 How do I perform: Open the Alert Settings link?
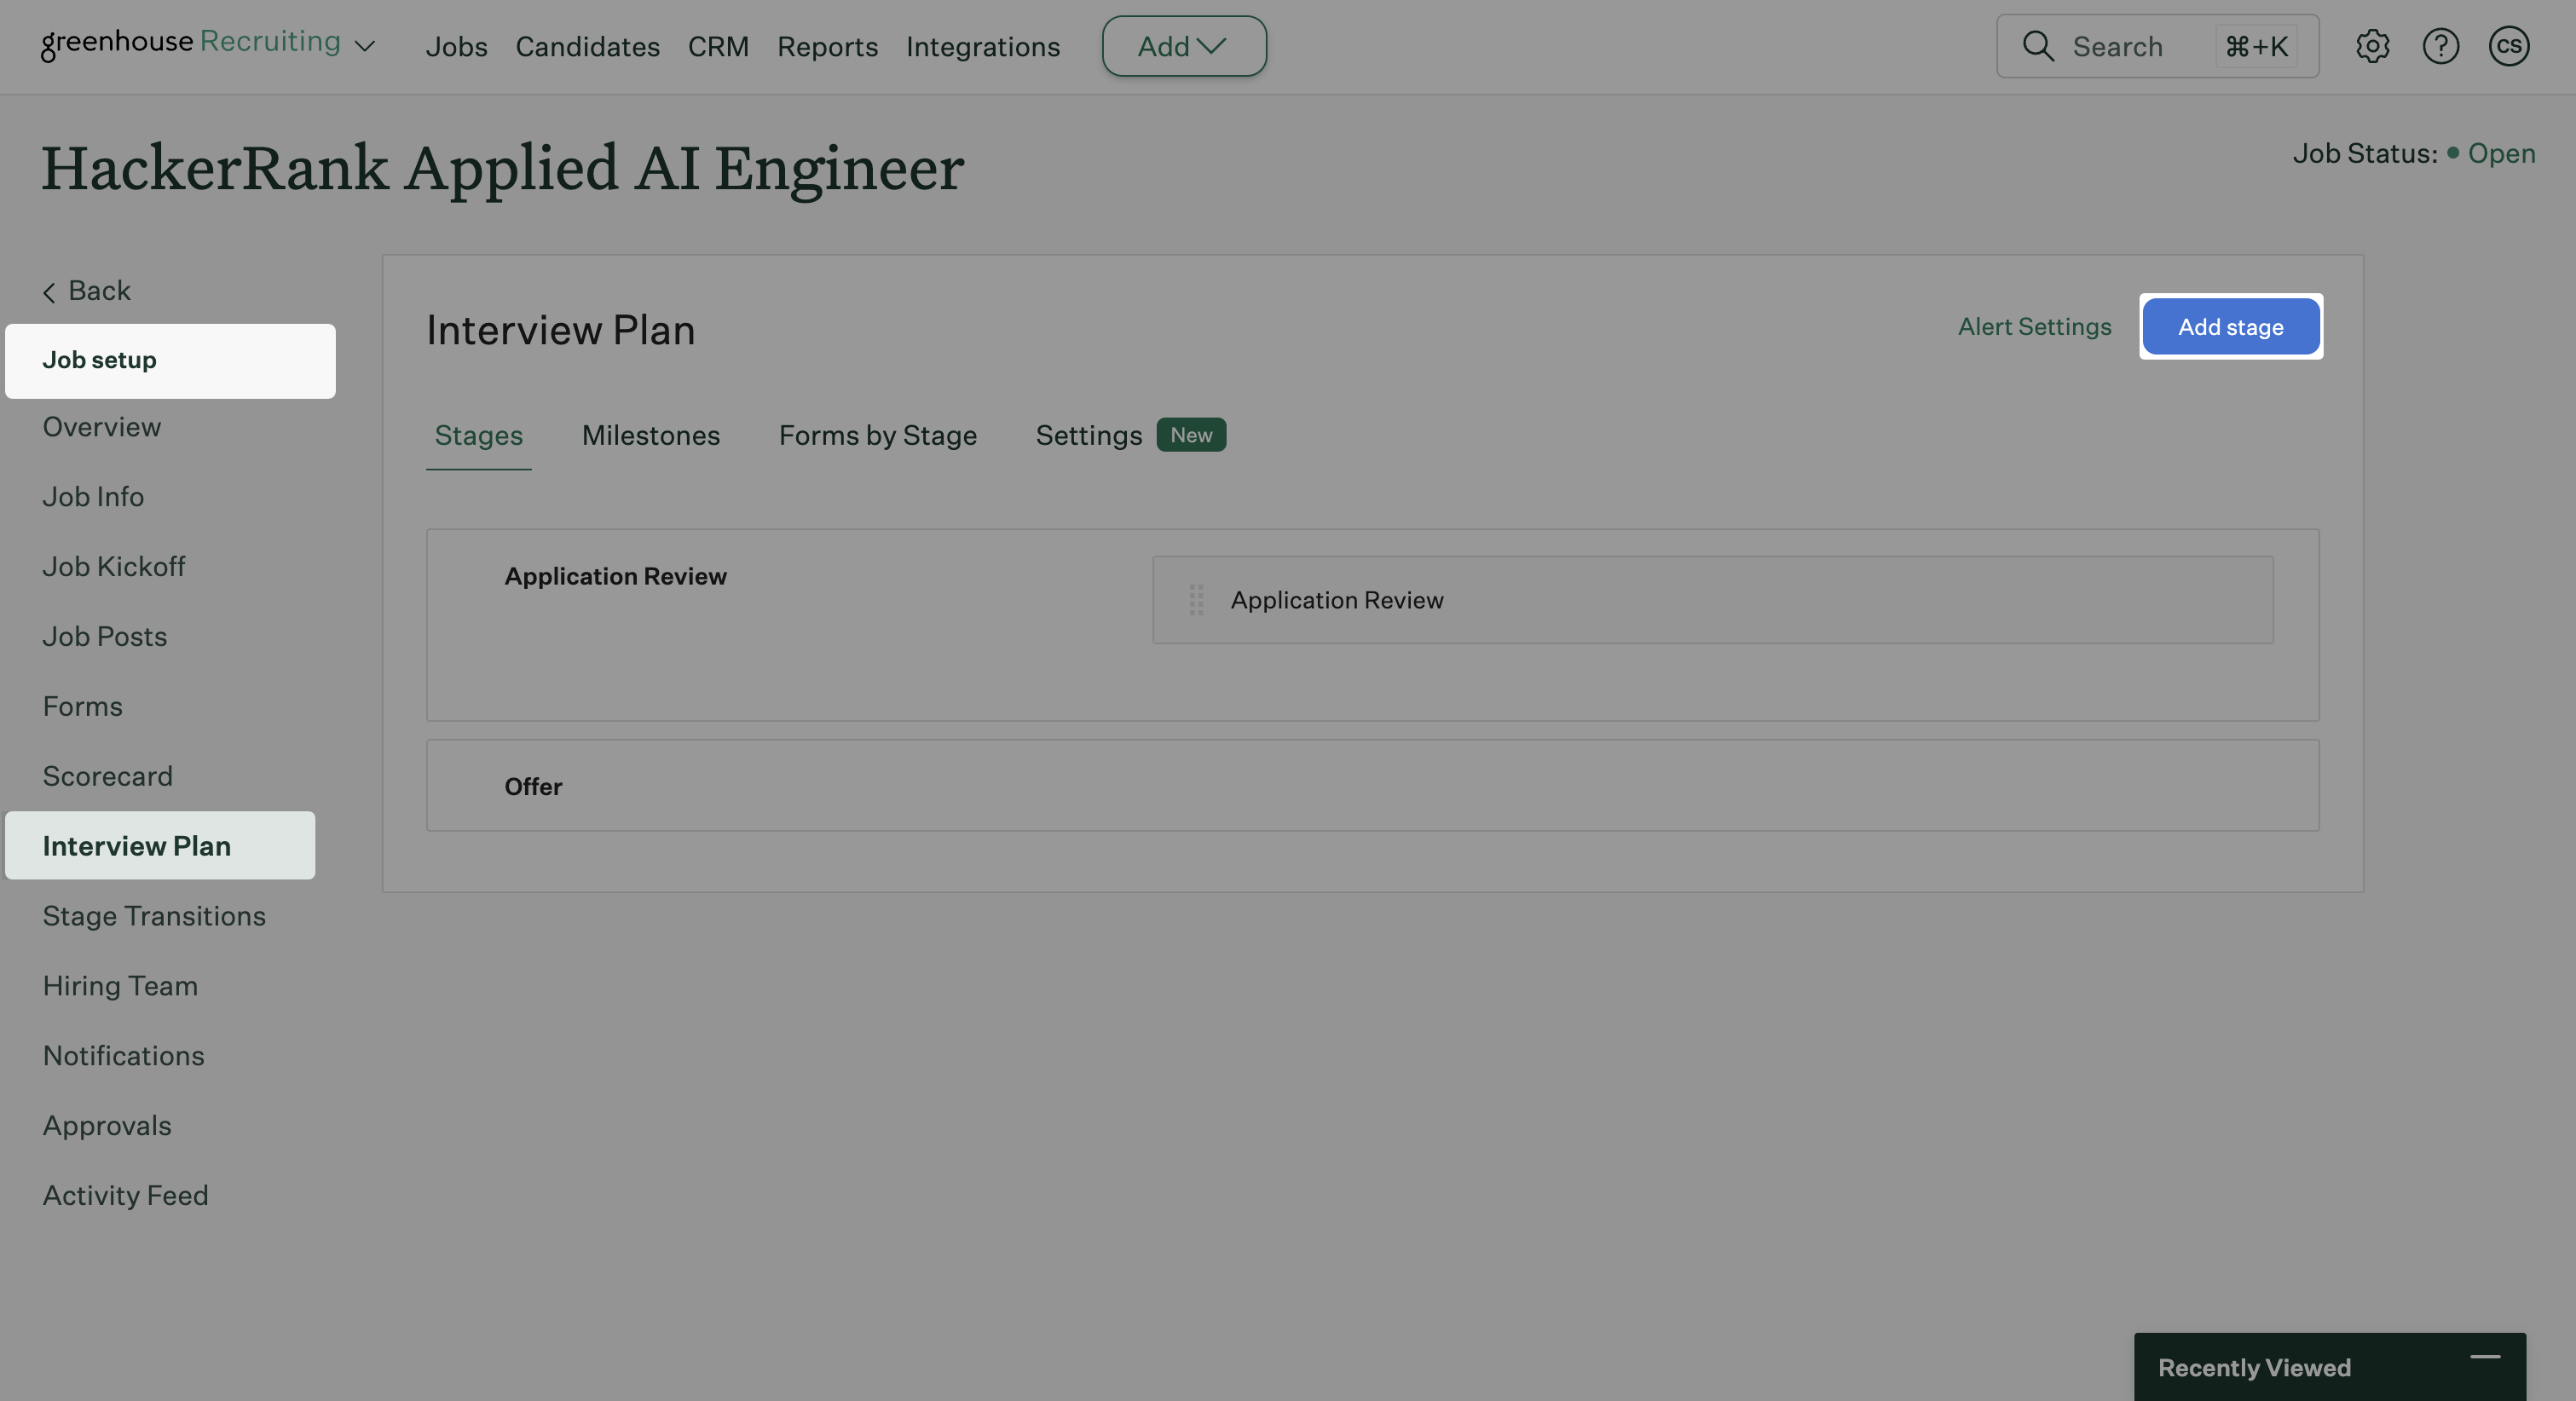click(2034, 327)
